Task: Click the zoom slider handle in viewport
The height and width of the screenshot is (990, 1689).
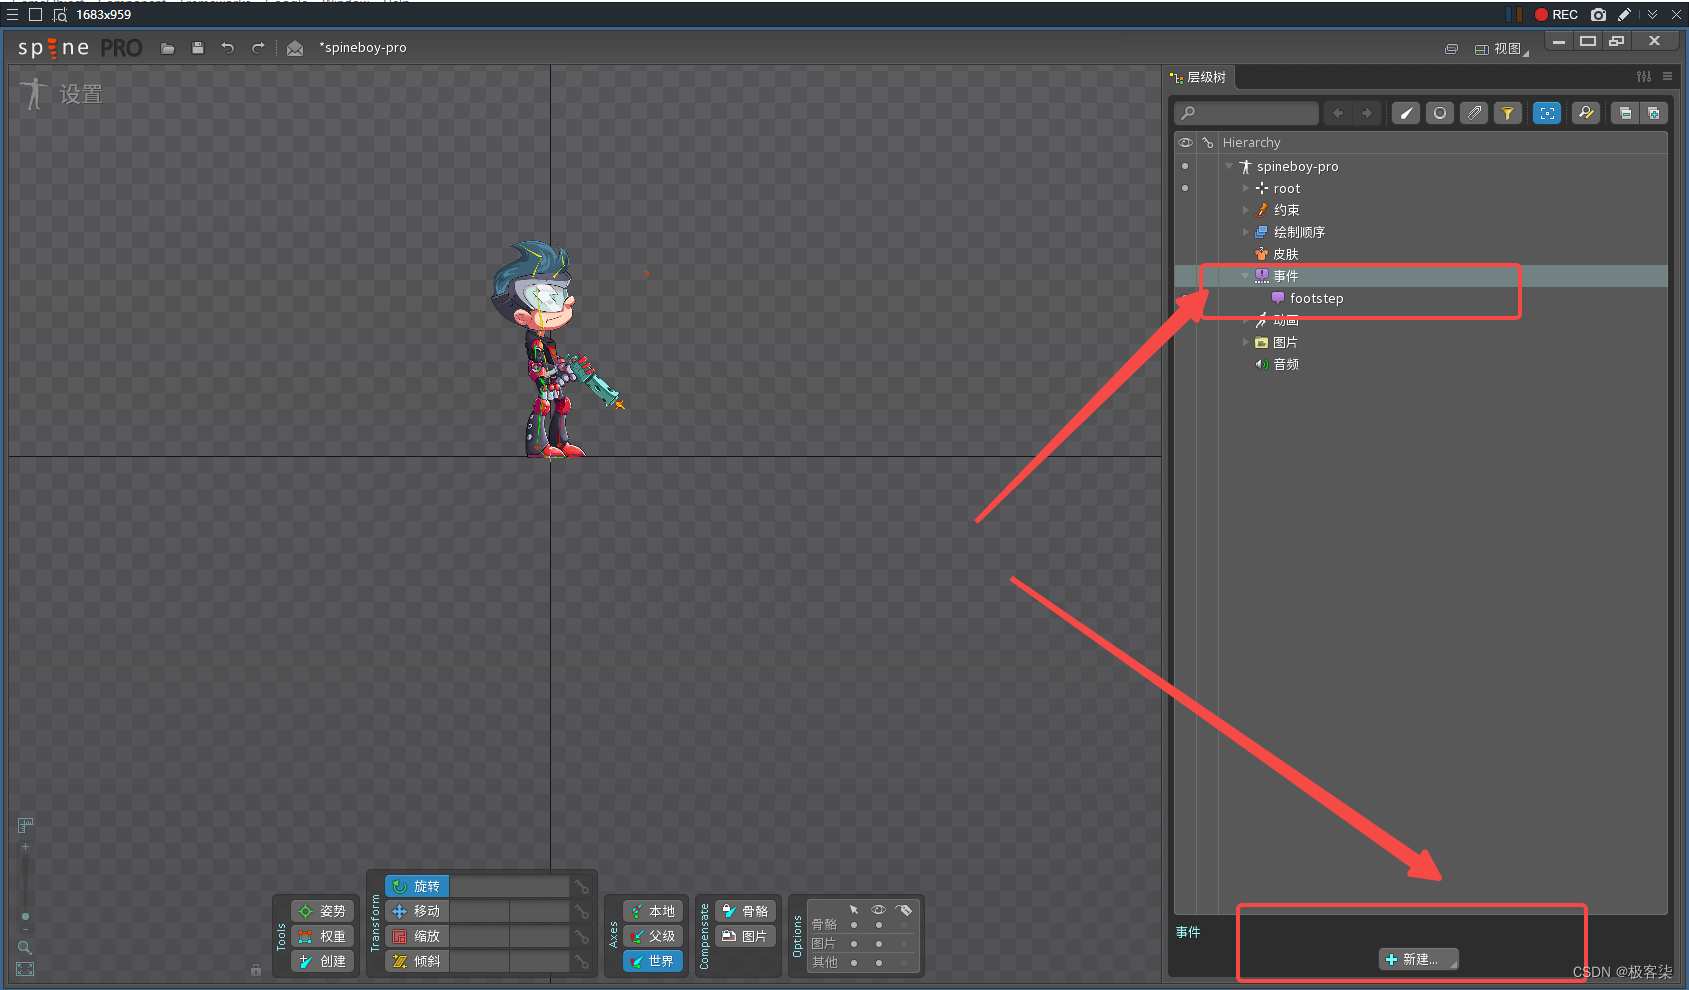Action: pyautogui.click(x=25, y=916)
